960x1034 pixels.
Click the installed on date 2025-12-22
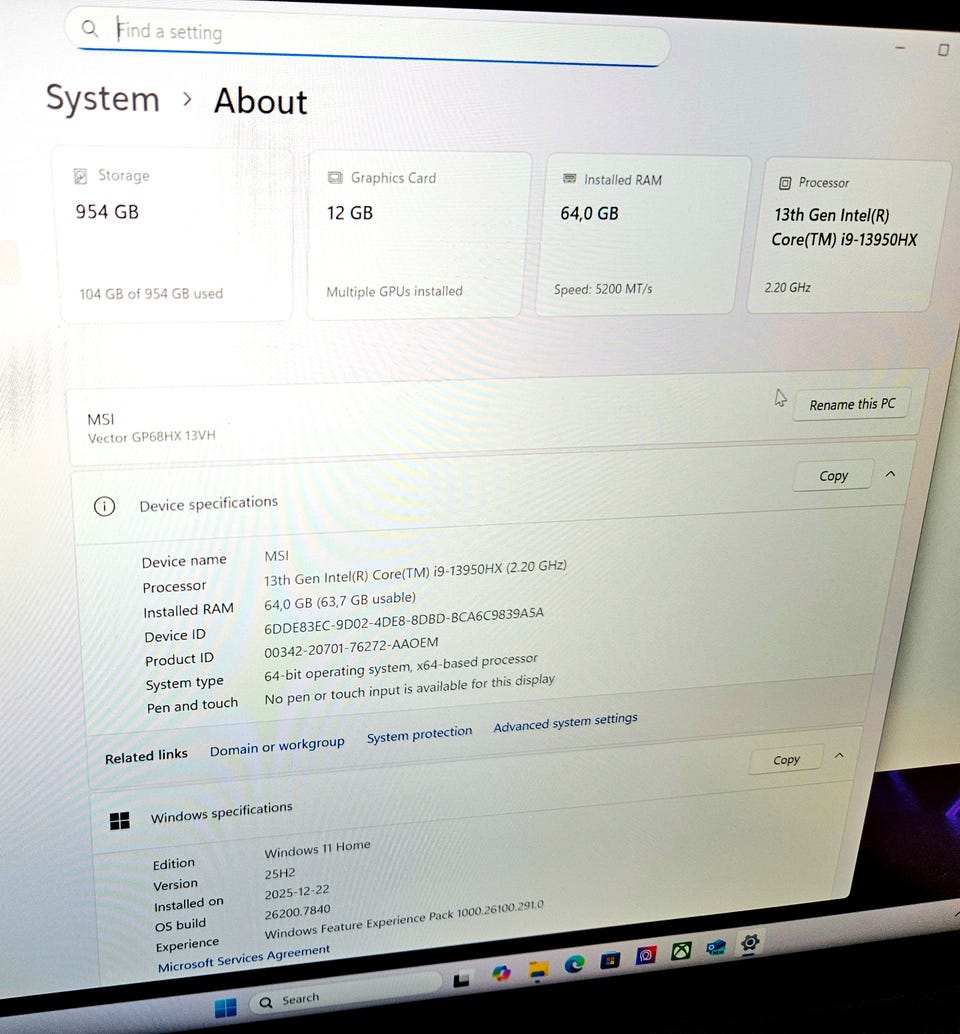pyautogui.click(x=297, y=892)
